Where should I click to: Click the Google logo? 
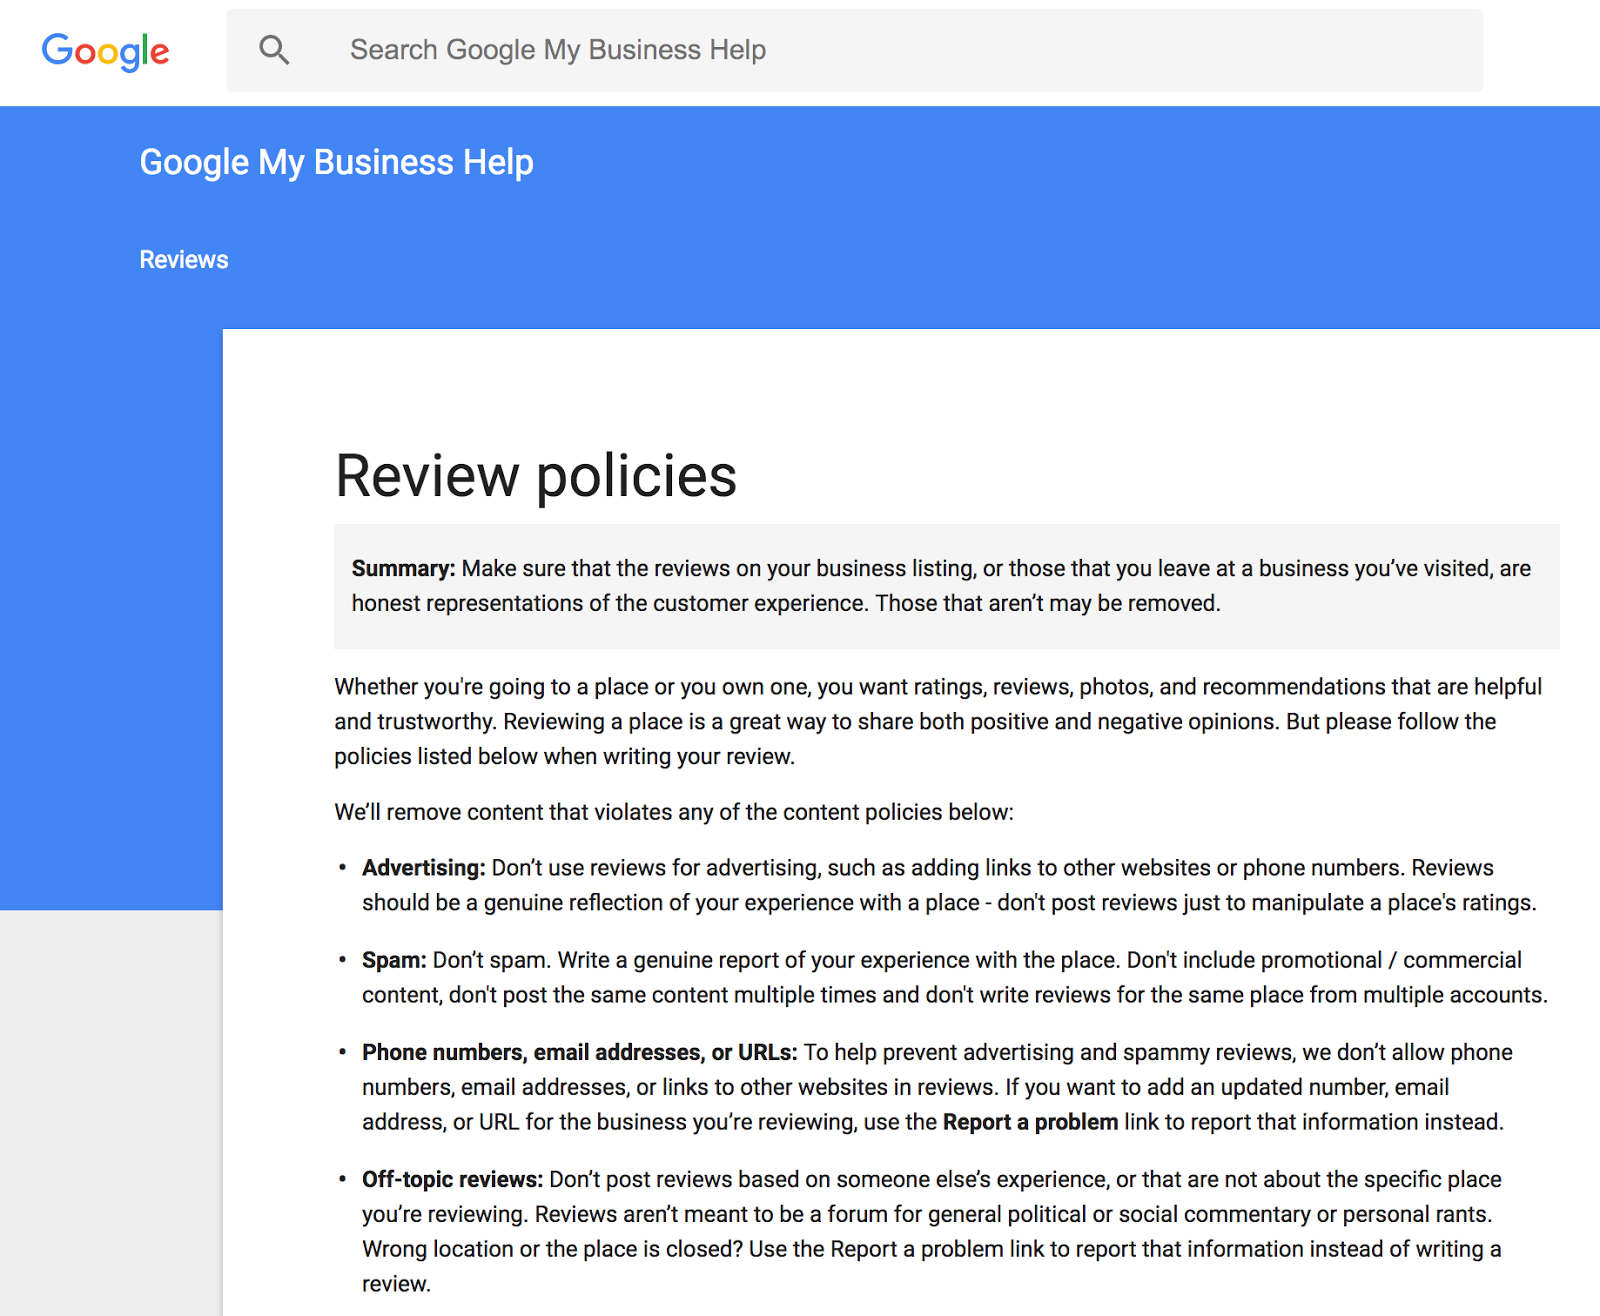click(x=105, y=51)
